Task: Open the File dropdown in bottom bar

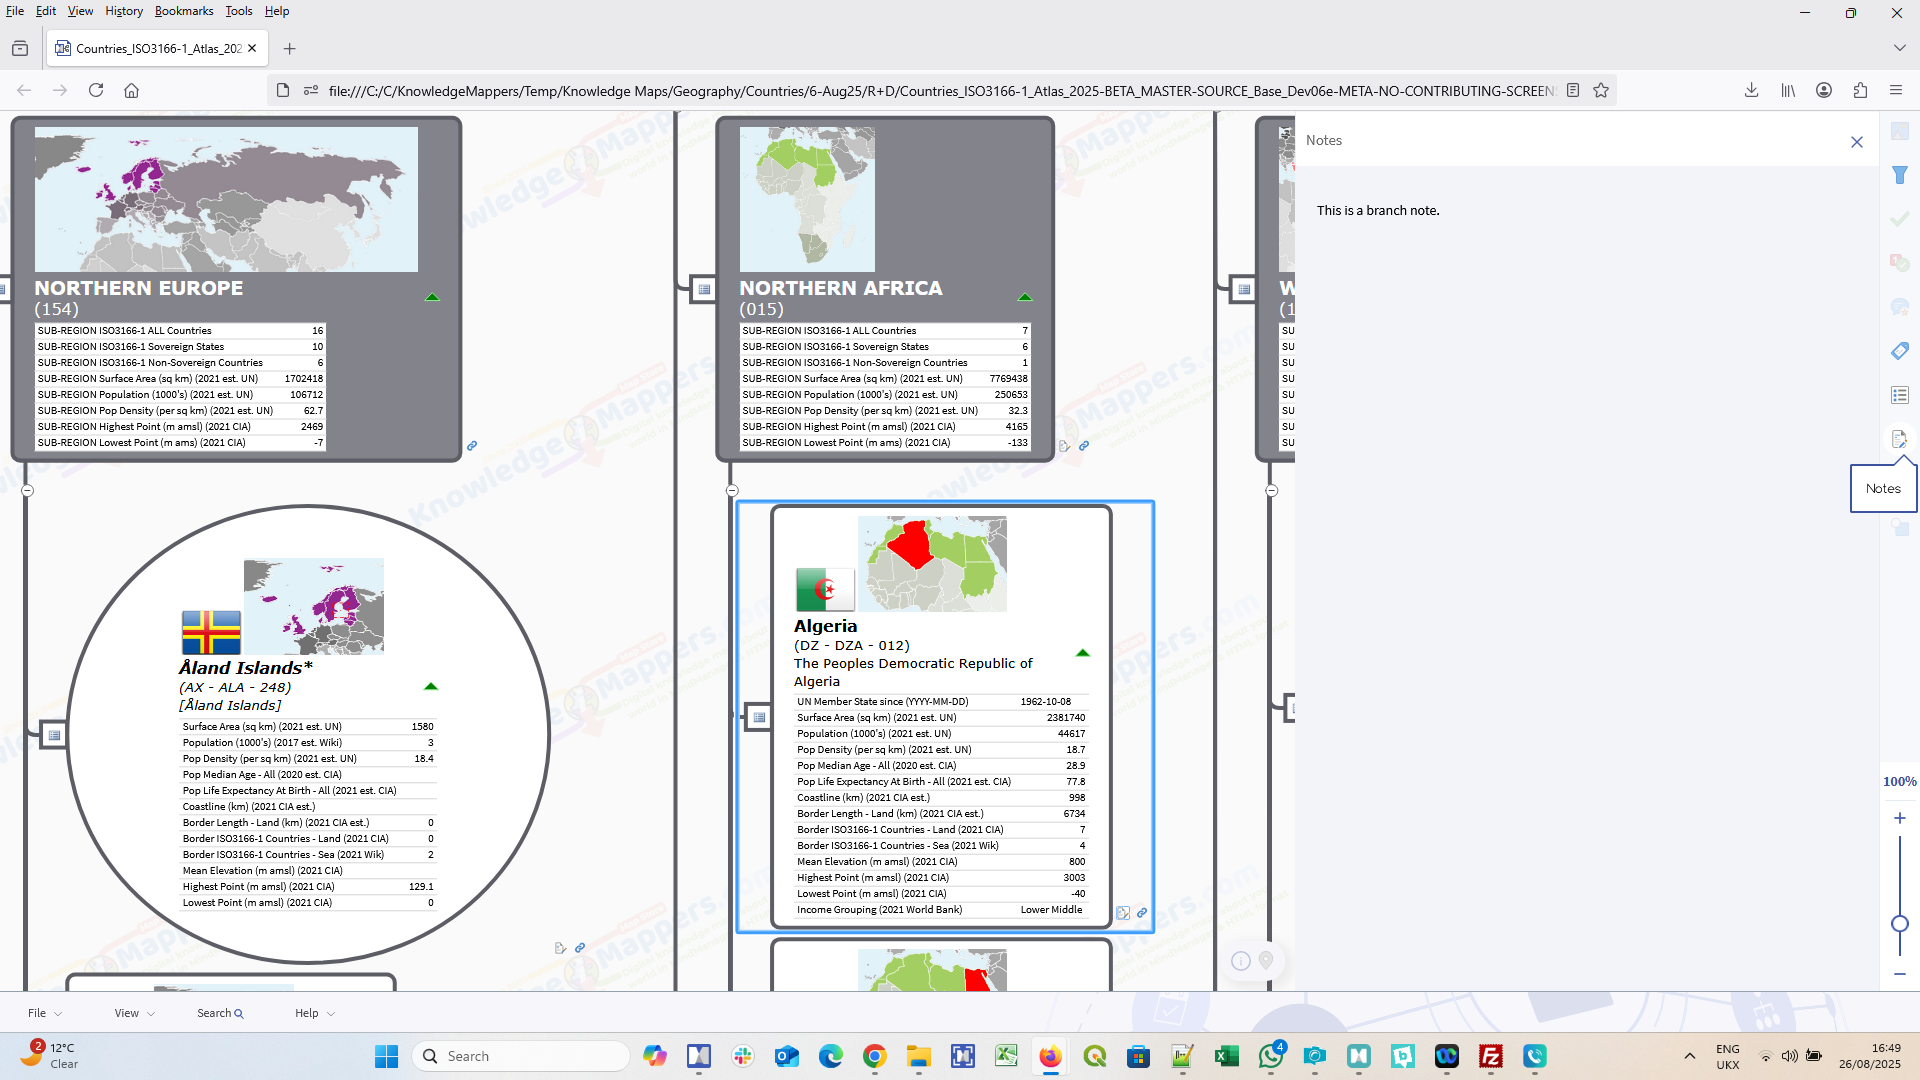Action: (44, 1013)
